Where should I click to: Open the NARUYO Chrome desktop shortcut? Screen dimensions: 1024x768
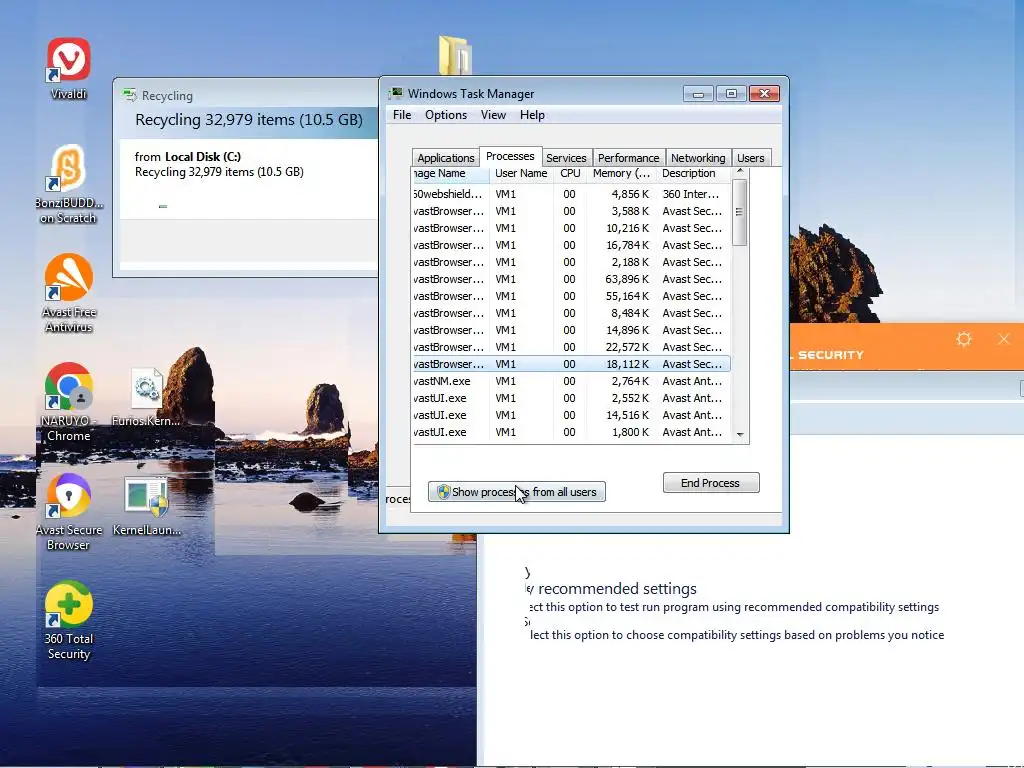click(x=69, y=402)
